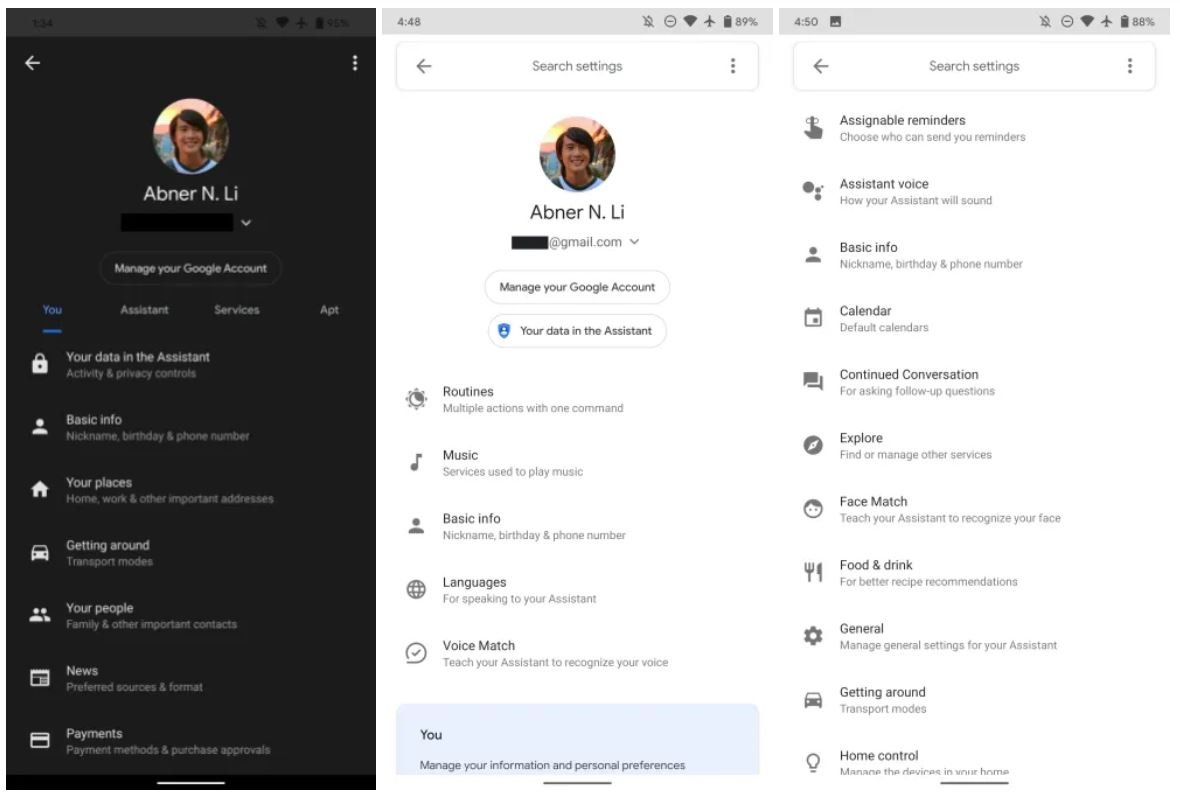This screenshot has height=795, width=1180.
Task: Open Voice Match checkmark bubble icon
Action: click(416, 653)
